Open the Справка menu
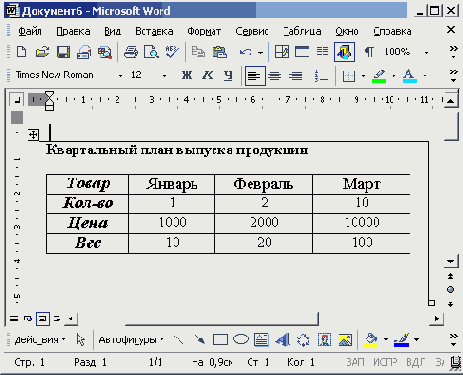The height and width of the screenshot is (375, 463). (x=392, y=31)
